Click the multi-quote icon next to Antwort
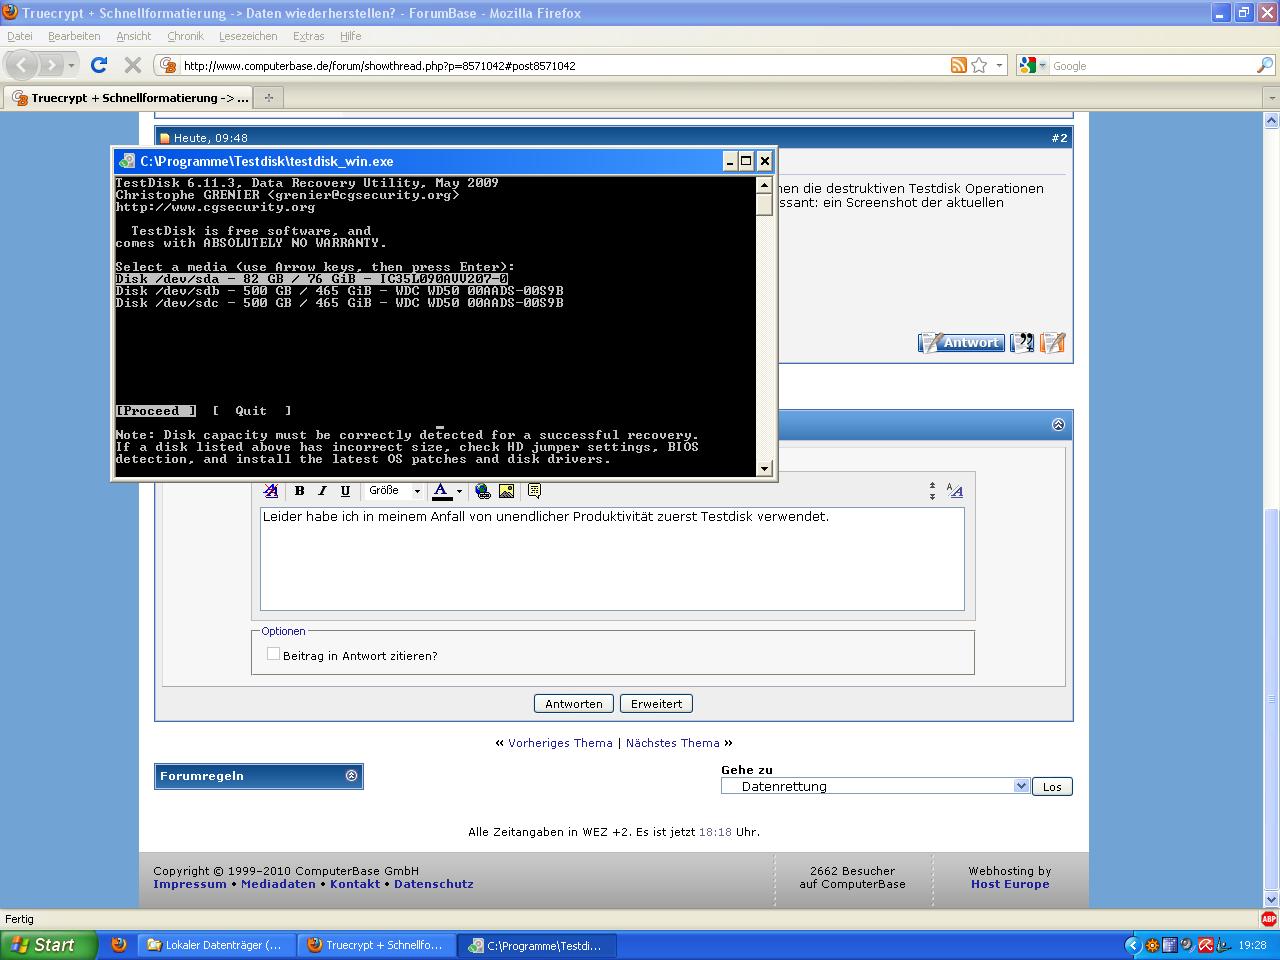 pos(1022,342)
